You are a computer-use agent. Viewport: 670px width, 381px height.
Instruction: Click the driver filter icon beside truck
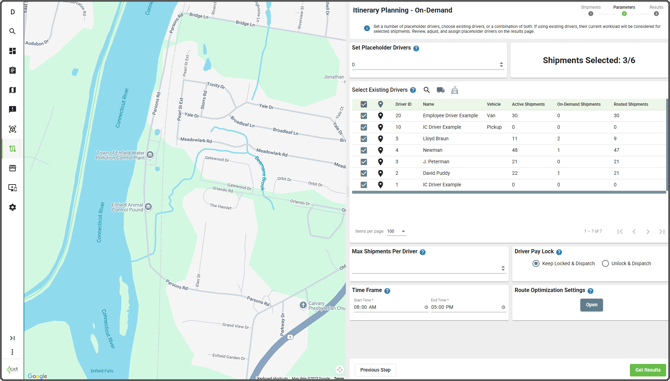tap(455, 90)
